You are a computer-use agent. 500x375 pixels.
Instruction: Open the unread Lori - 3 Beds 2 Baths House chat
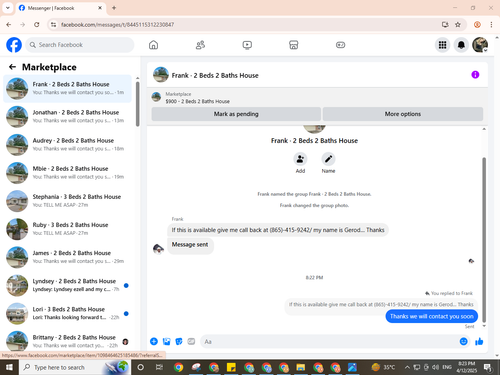click(x=68, y=313)
